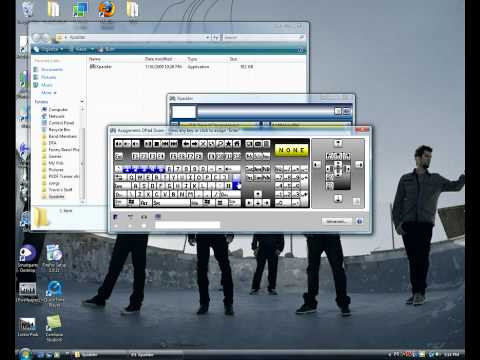
Task: Click the Explorer search field
Action: [263, 37]
